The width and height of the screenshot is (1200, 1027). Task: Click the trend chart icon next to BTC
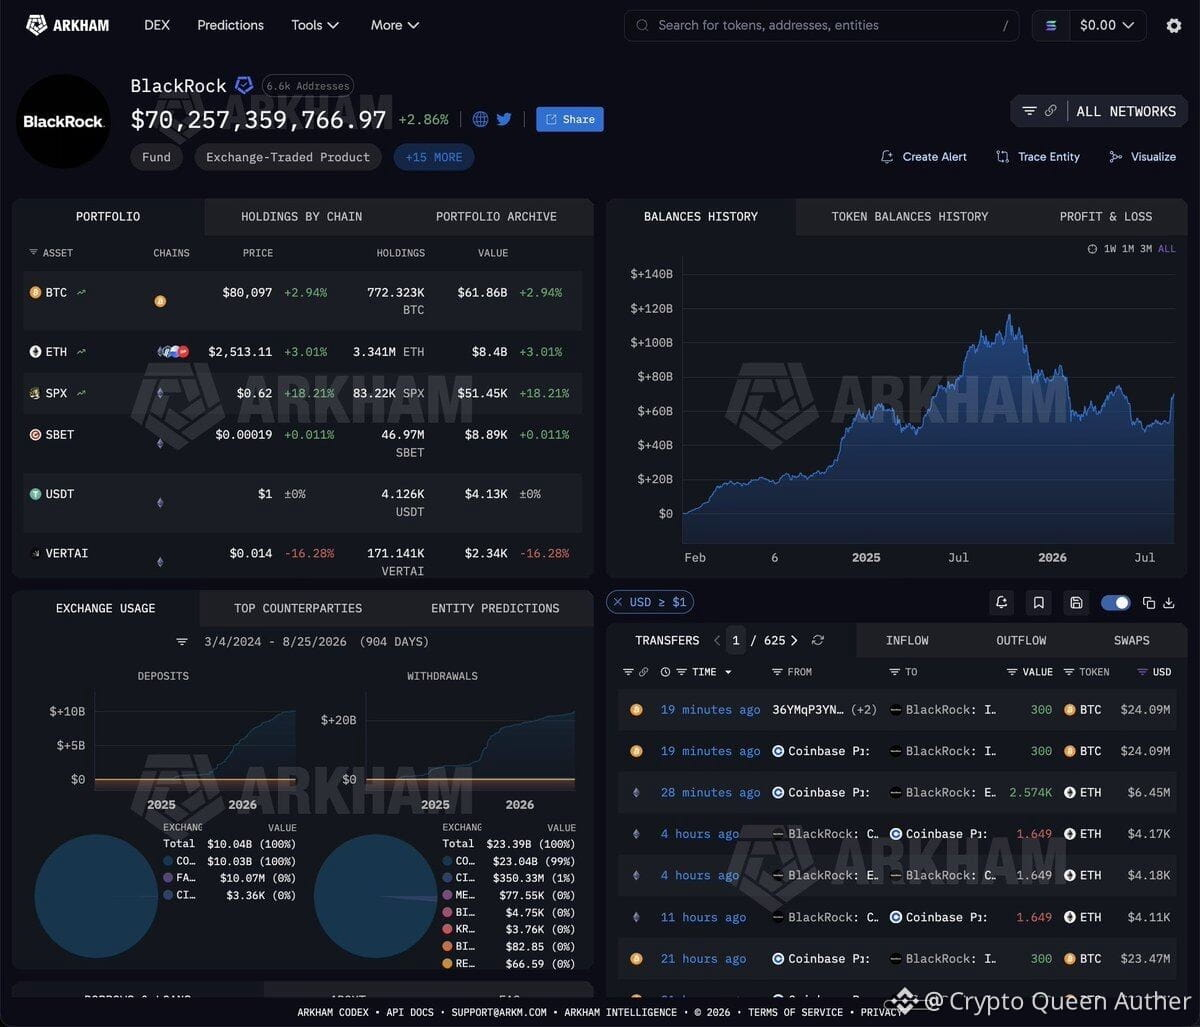coord(81,292)
